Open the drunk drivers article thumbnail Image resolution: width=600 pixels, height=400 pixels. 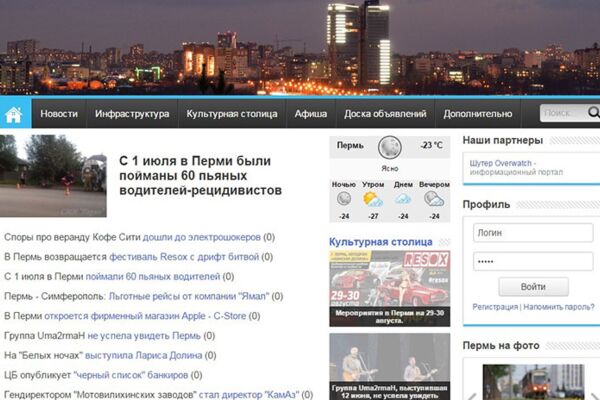[53, 176]
